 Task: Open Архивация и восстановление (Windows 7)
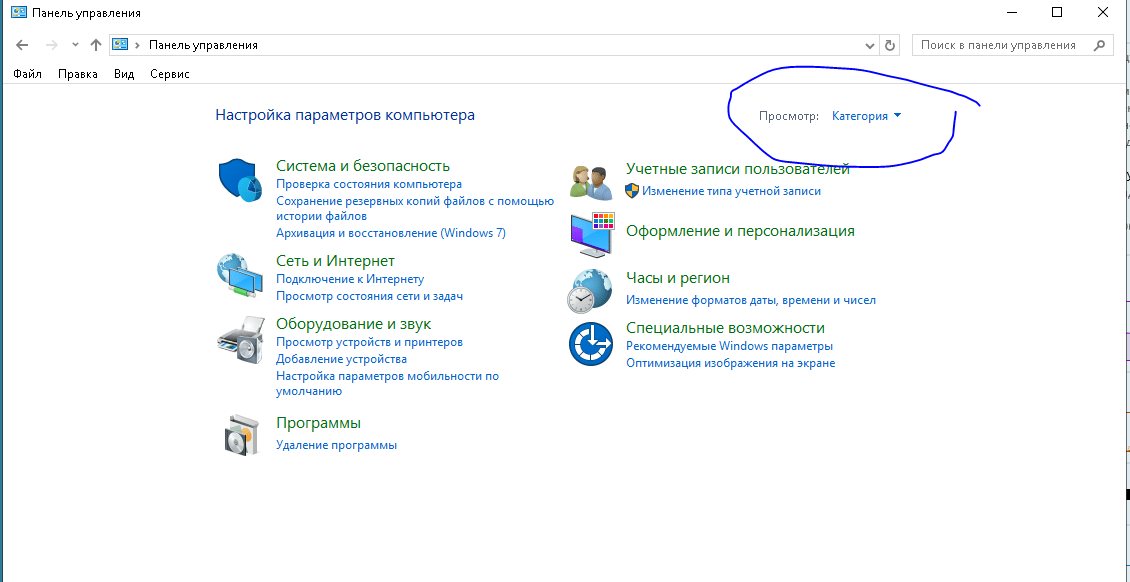tap(391, 233)
